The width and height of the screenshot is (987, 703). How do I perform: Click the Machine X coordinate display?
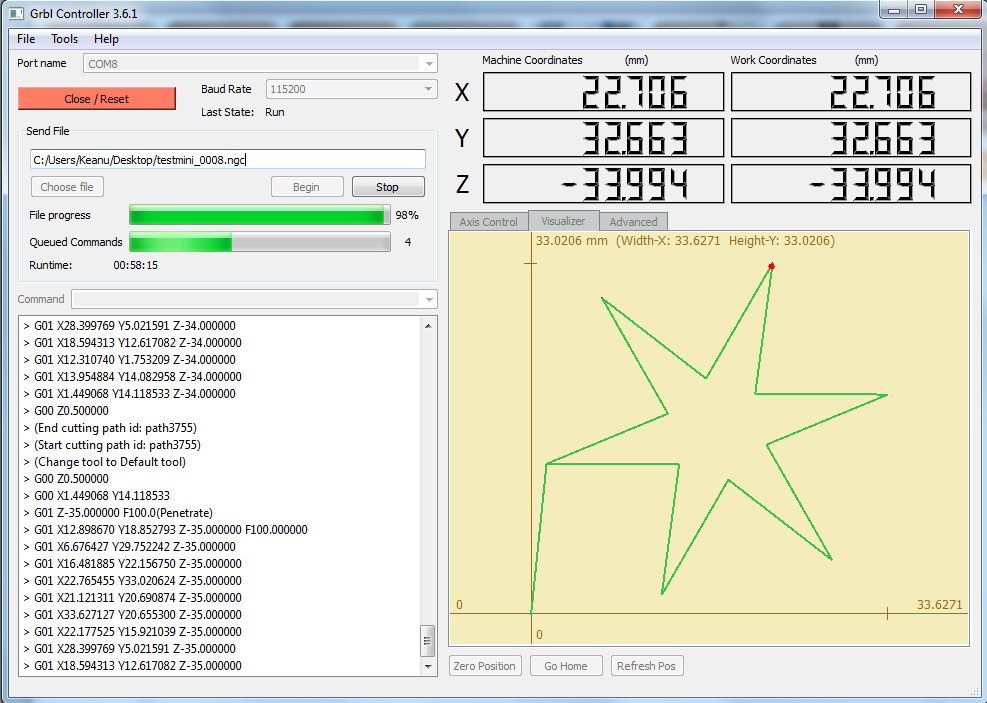click(603, 92)
